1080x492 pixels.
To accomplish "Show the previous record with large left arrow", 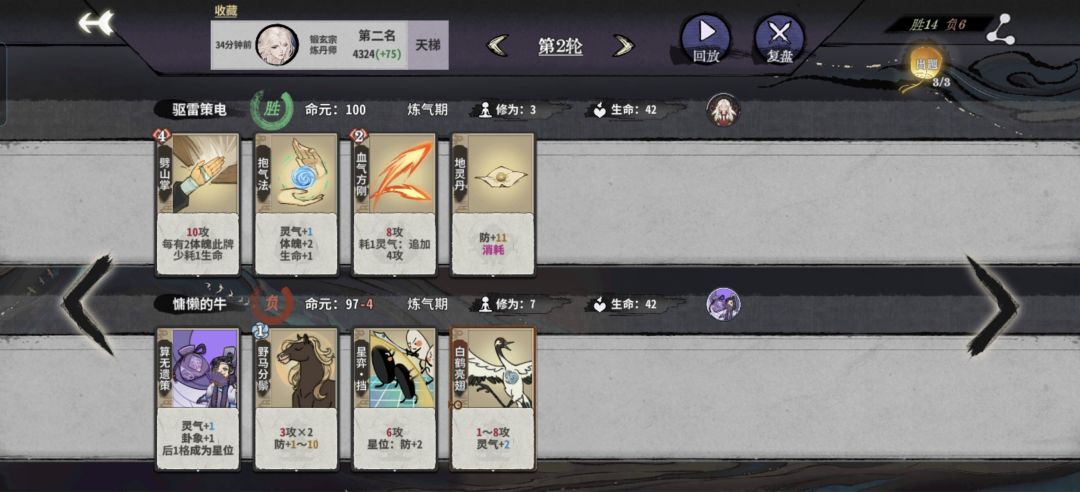I will pyautogui.click(x=87, y=305).
